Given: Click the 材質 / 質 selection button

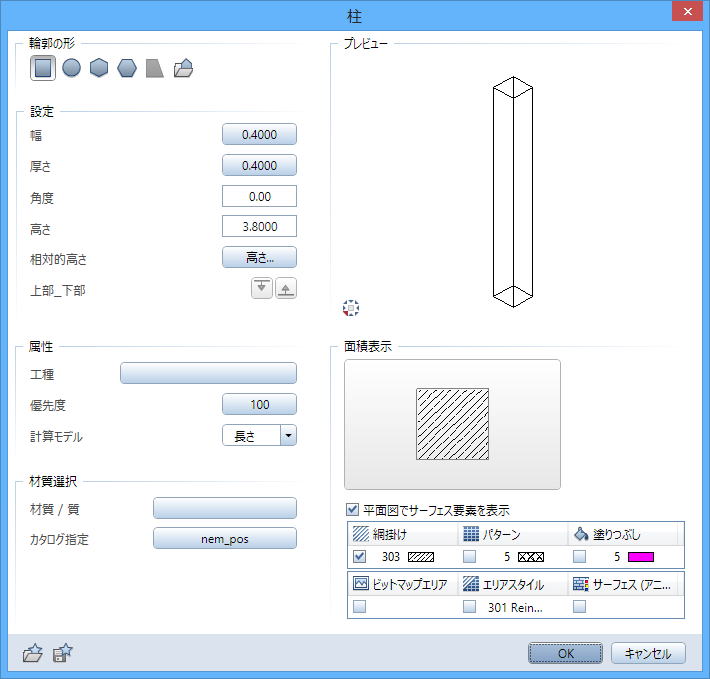Looking at the screenshot, I should (225, 508).
